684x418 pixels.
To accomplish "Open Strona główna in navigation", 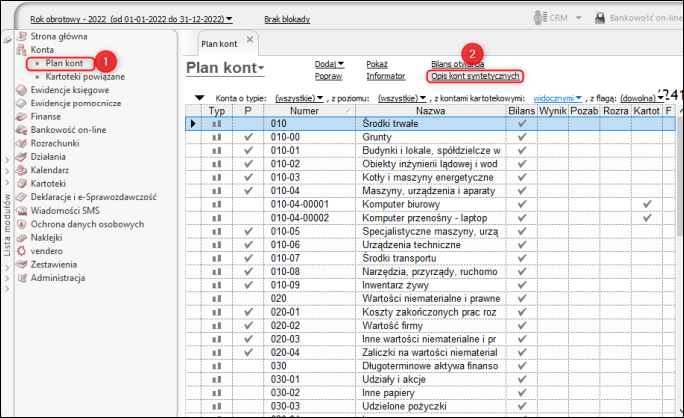I will pos(59,36).
